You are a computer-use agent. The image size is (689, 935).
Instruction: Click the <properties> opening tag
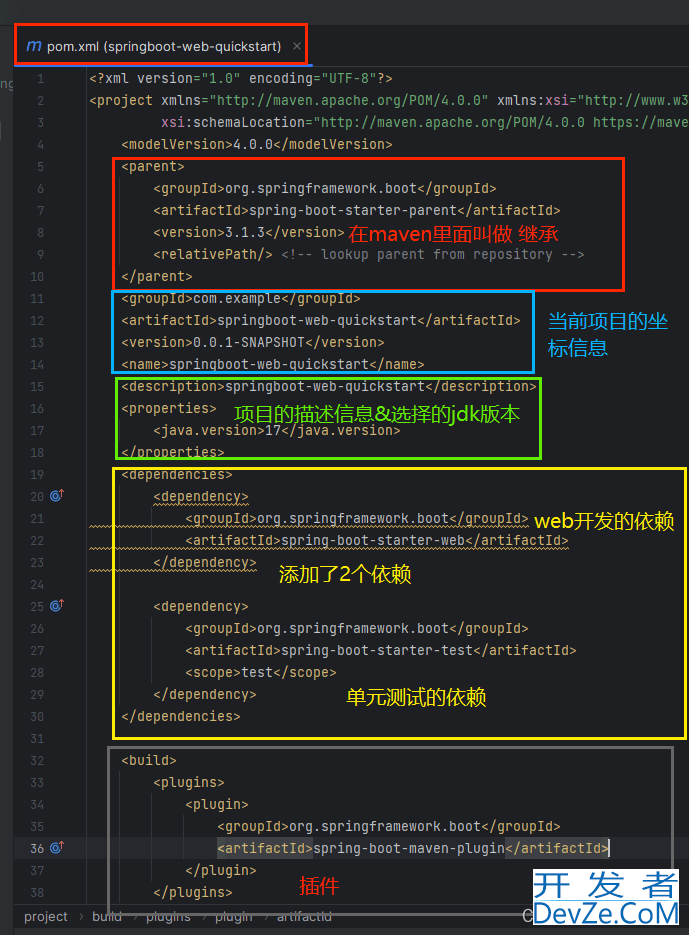point(169,408)
